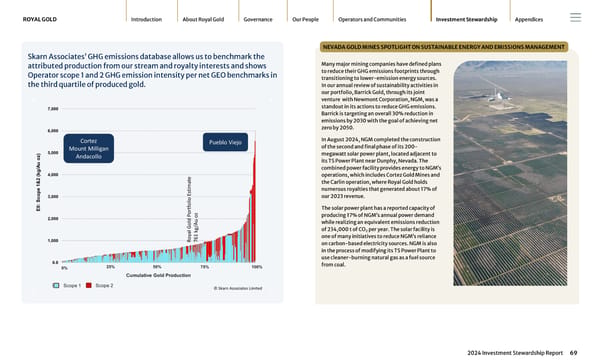This screenshot has width=600, height=364.
Task: Click the Pueblo Viejo callout label
Action: 225,142
